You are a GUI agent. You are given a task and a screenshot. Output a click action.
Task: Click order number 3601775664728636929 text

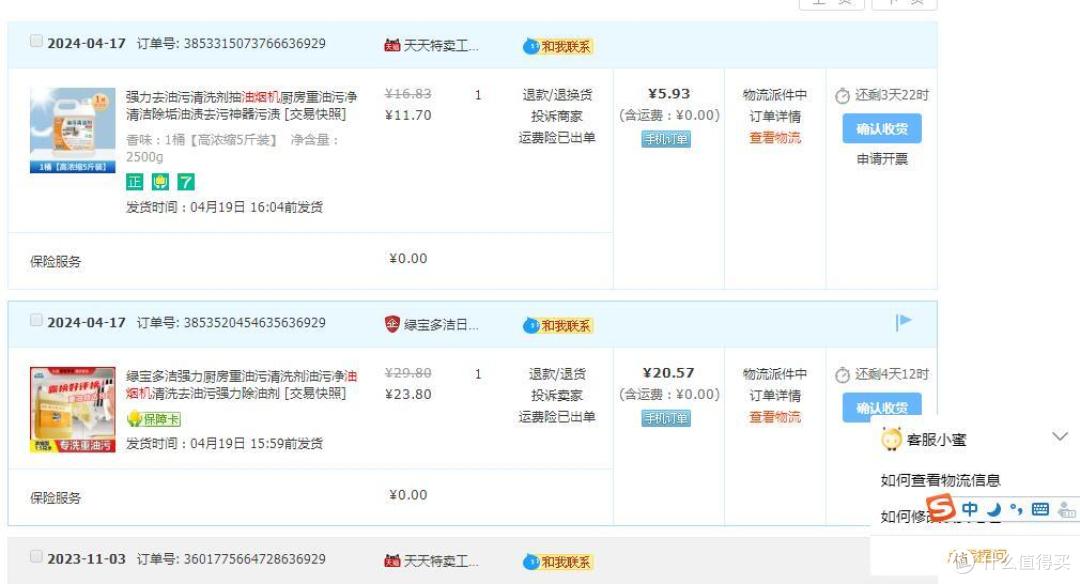254,559
